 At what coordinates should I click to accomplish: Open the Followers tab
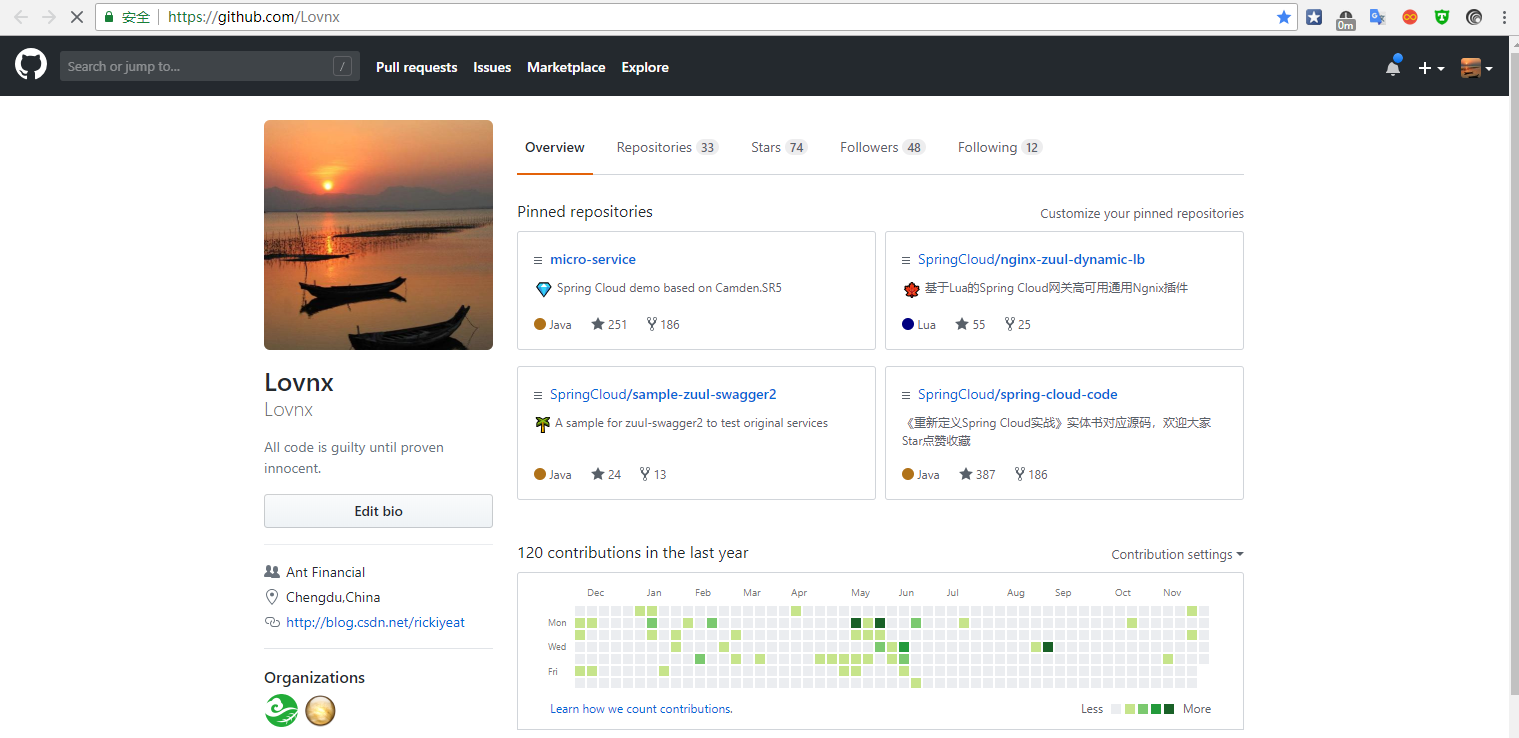(x=882, y=147)
